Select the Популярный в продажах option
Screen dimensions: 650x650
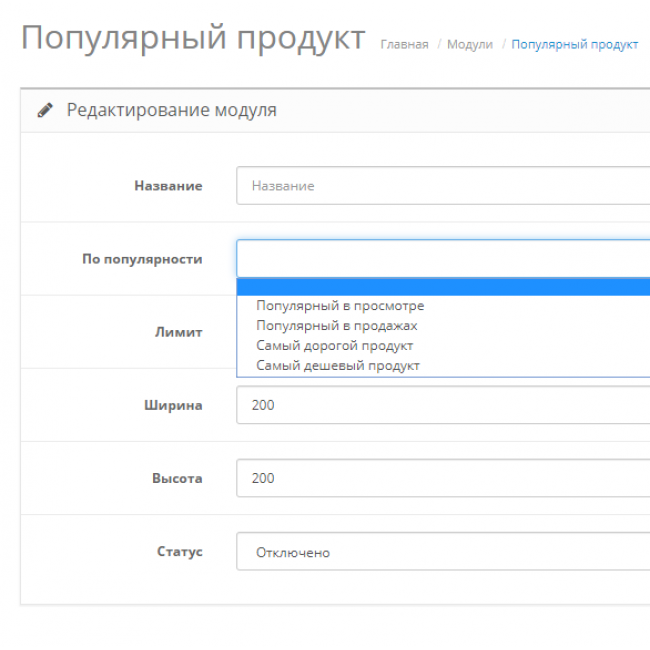[336, 326]
